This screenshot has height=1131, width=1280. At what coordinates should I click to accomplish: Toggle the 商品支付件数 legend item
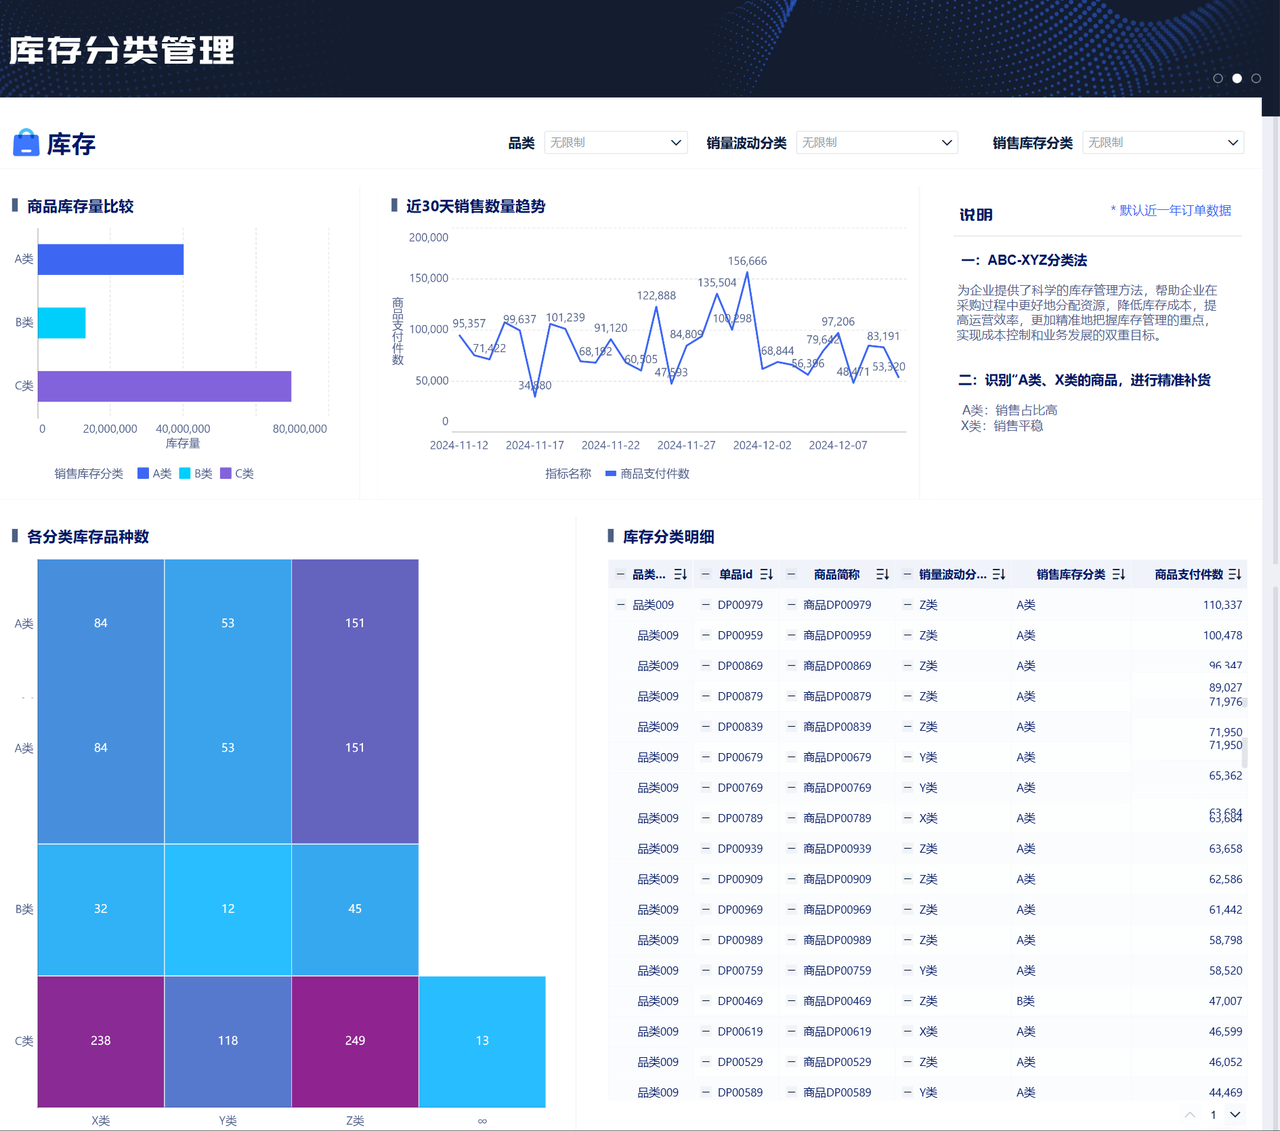click(647, 474)
